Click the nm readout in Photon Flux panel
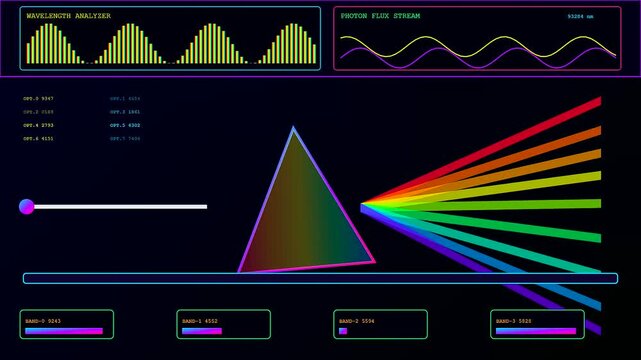641x360 pixels. [x=580, y=17]
